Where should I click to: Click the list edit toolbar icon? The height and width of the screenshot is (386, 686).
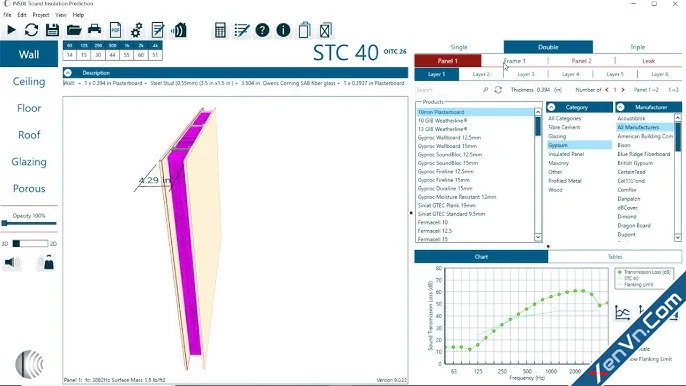tap(242, 30)
